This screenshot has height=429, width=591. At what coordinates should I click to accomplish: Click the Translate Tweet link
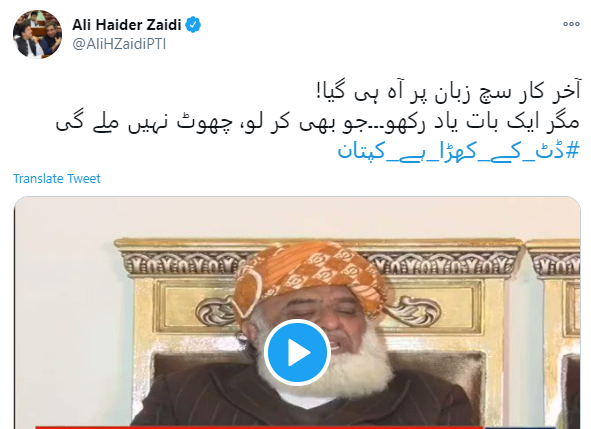coord(57,178)
